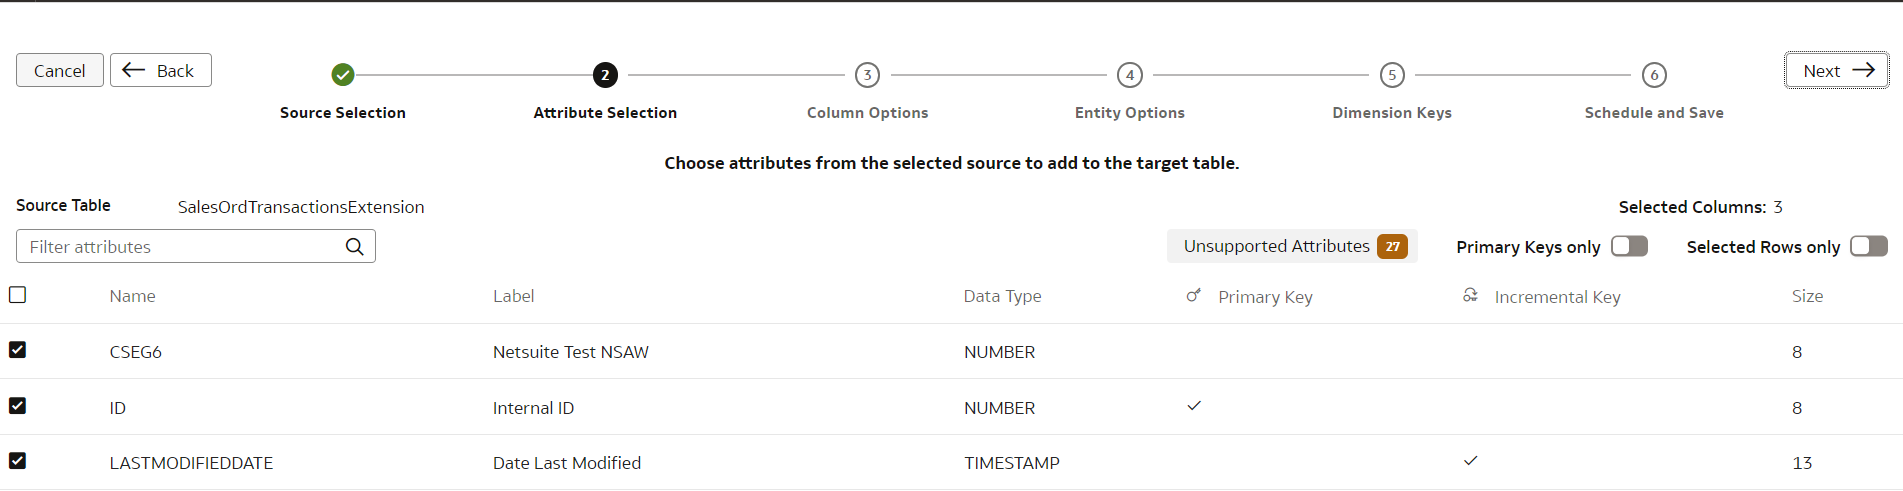Open Unsupported Attributes list with 27 badge
The image size is (1903, 491).
pos(1292,246)
